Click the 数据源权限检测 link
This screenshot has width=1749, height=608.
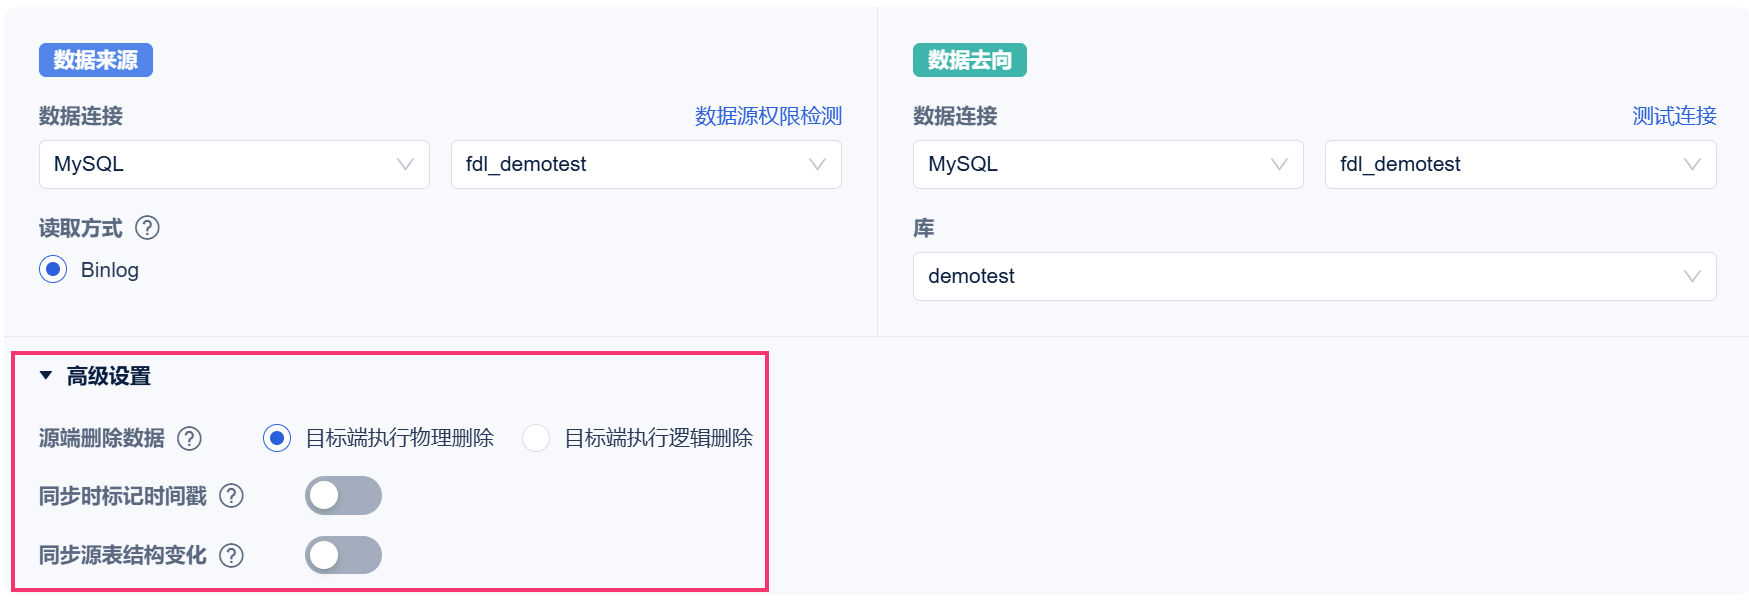click(768, 116)
